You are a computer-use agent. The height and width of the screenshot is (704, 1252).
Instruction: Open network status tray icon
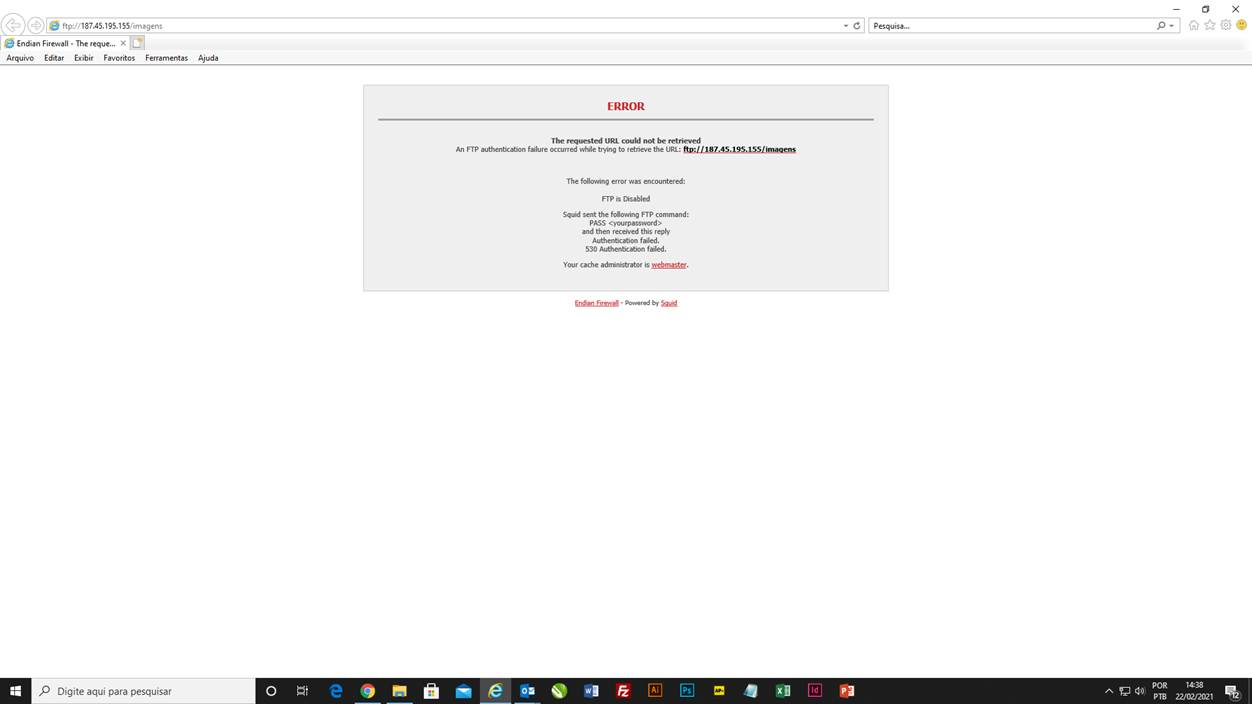click(1125, 691)
